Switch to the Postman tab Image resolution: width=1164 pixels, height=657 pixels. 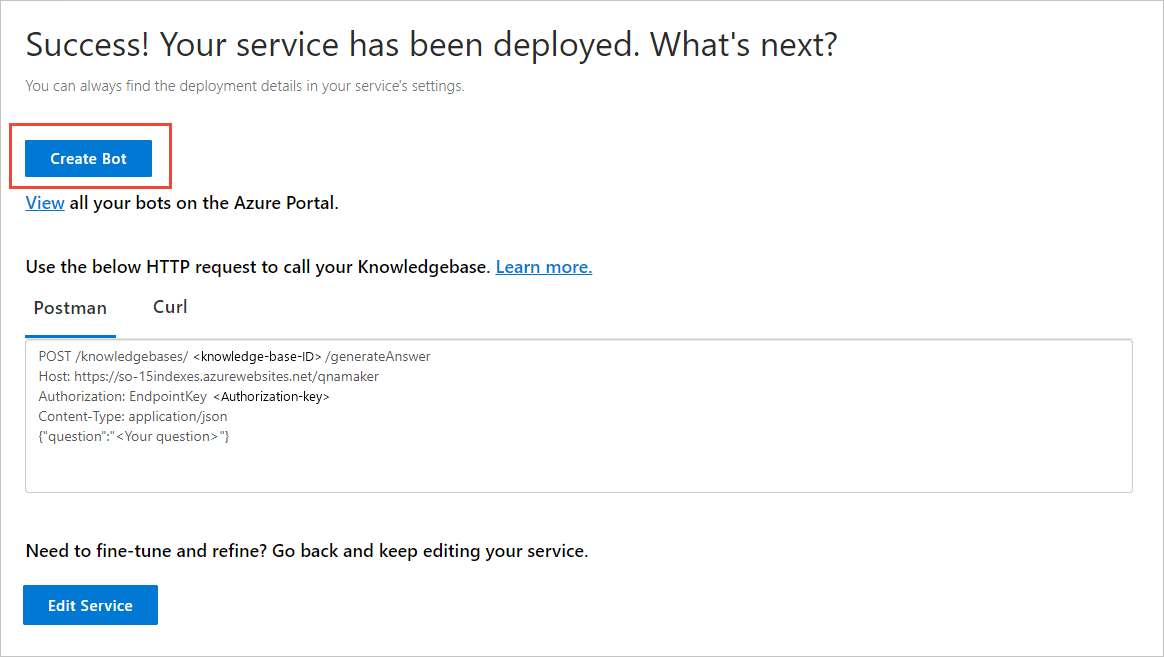[70, 308]
